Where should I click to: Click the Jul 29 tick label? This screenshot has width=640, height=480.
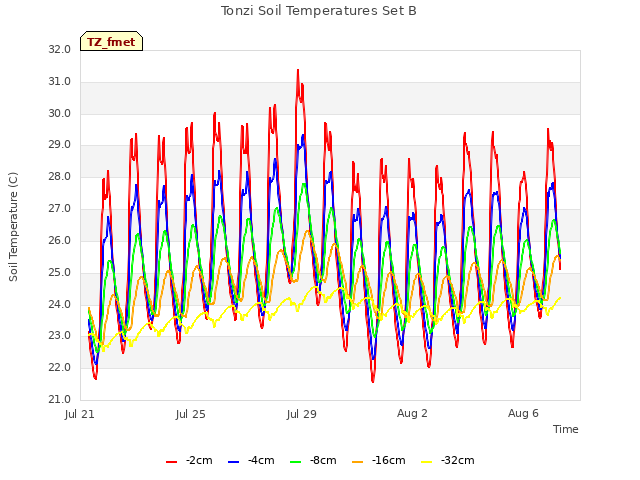[x=302, y=414]
